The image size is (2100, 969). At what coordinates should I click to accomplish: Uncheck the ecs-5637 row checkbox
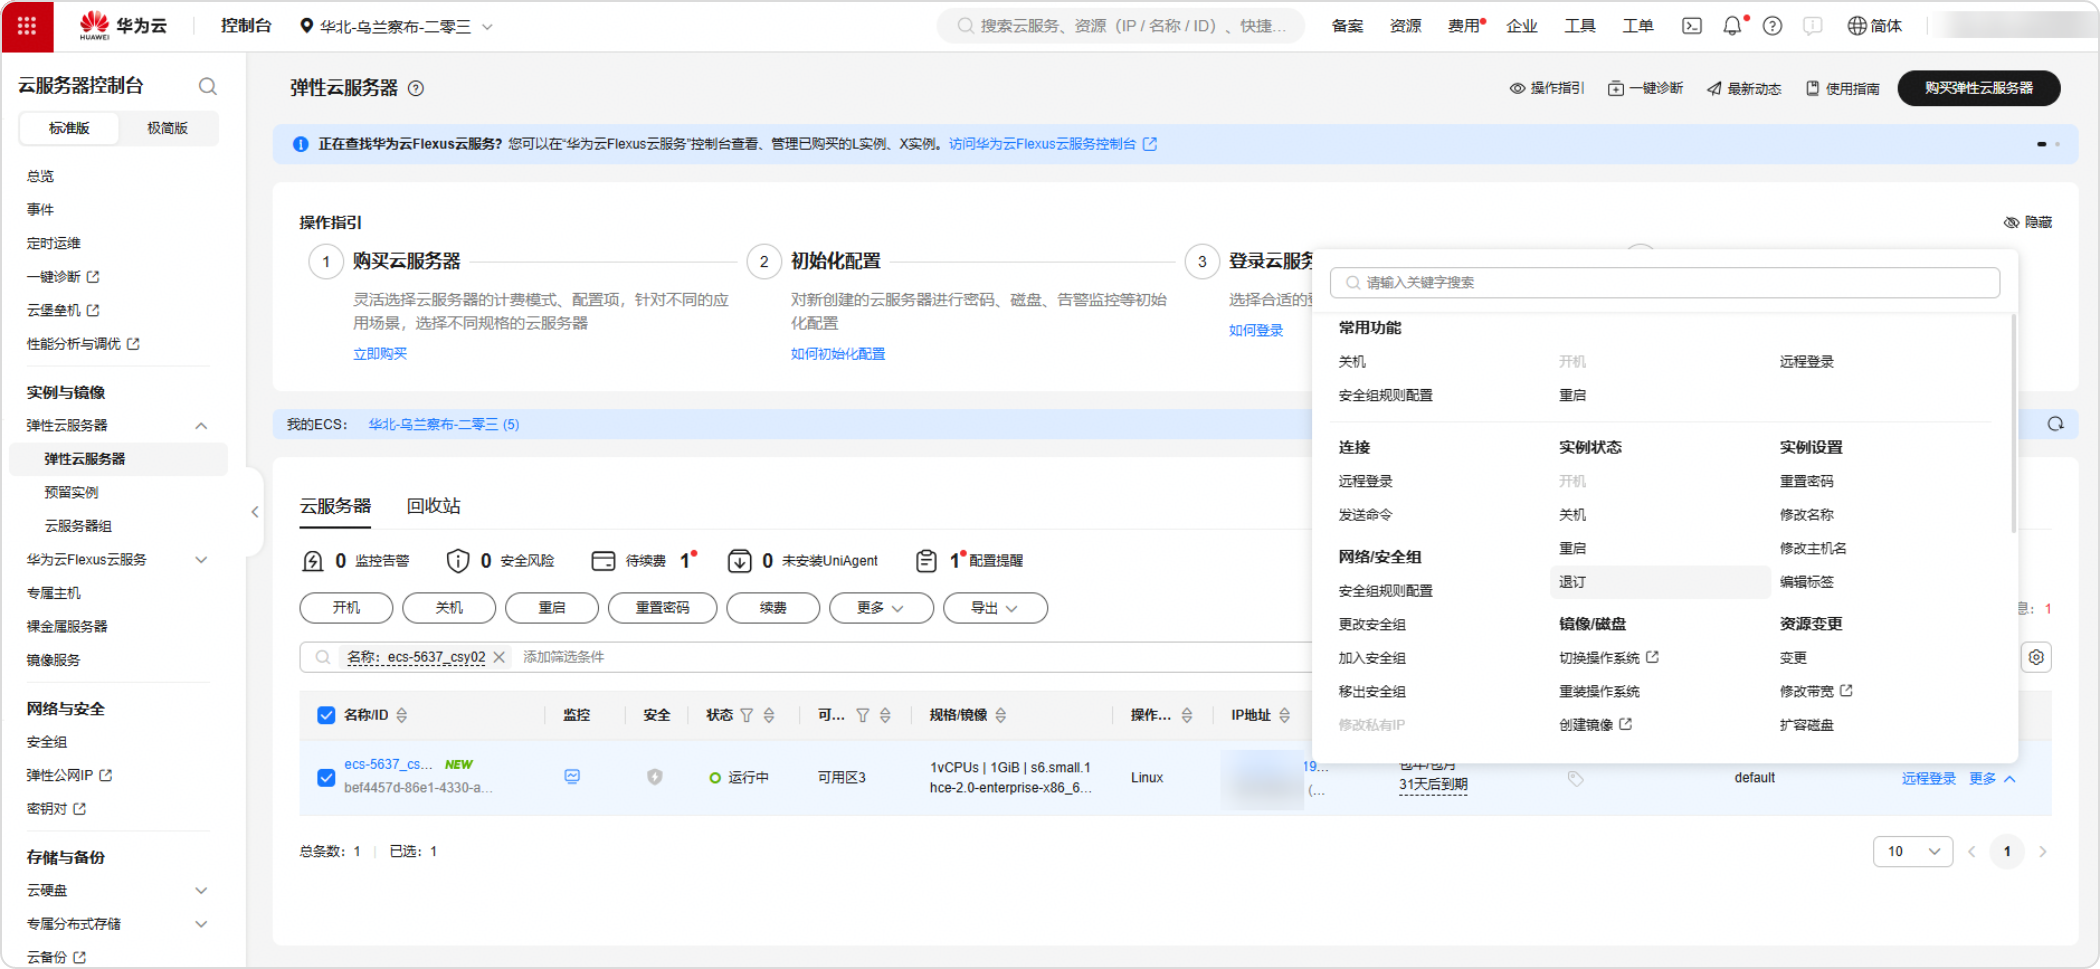click(326, 777)
